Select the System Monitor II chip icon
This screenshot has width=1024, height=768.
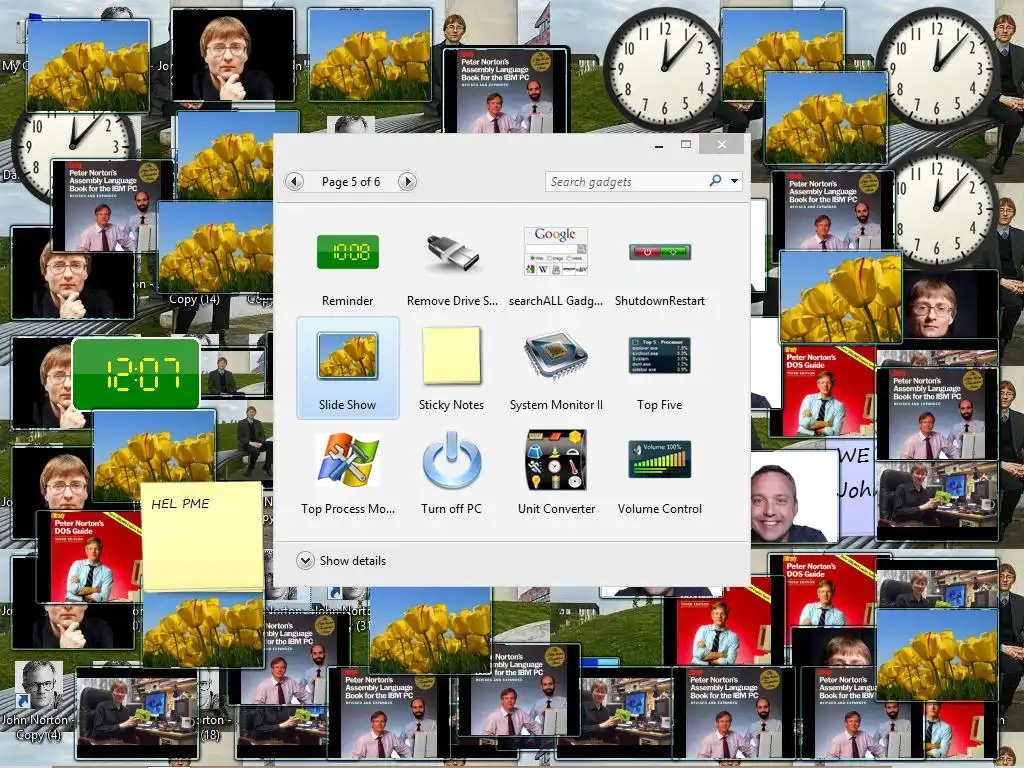pyautogui.click(x=556, y=355)
